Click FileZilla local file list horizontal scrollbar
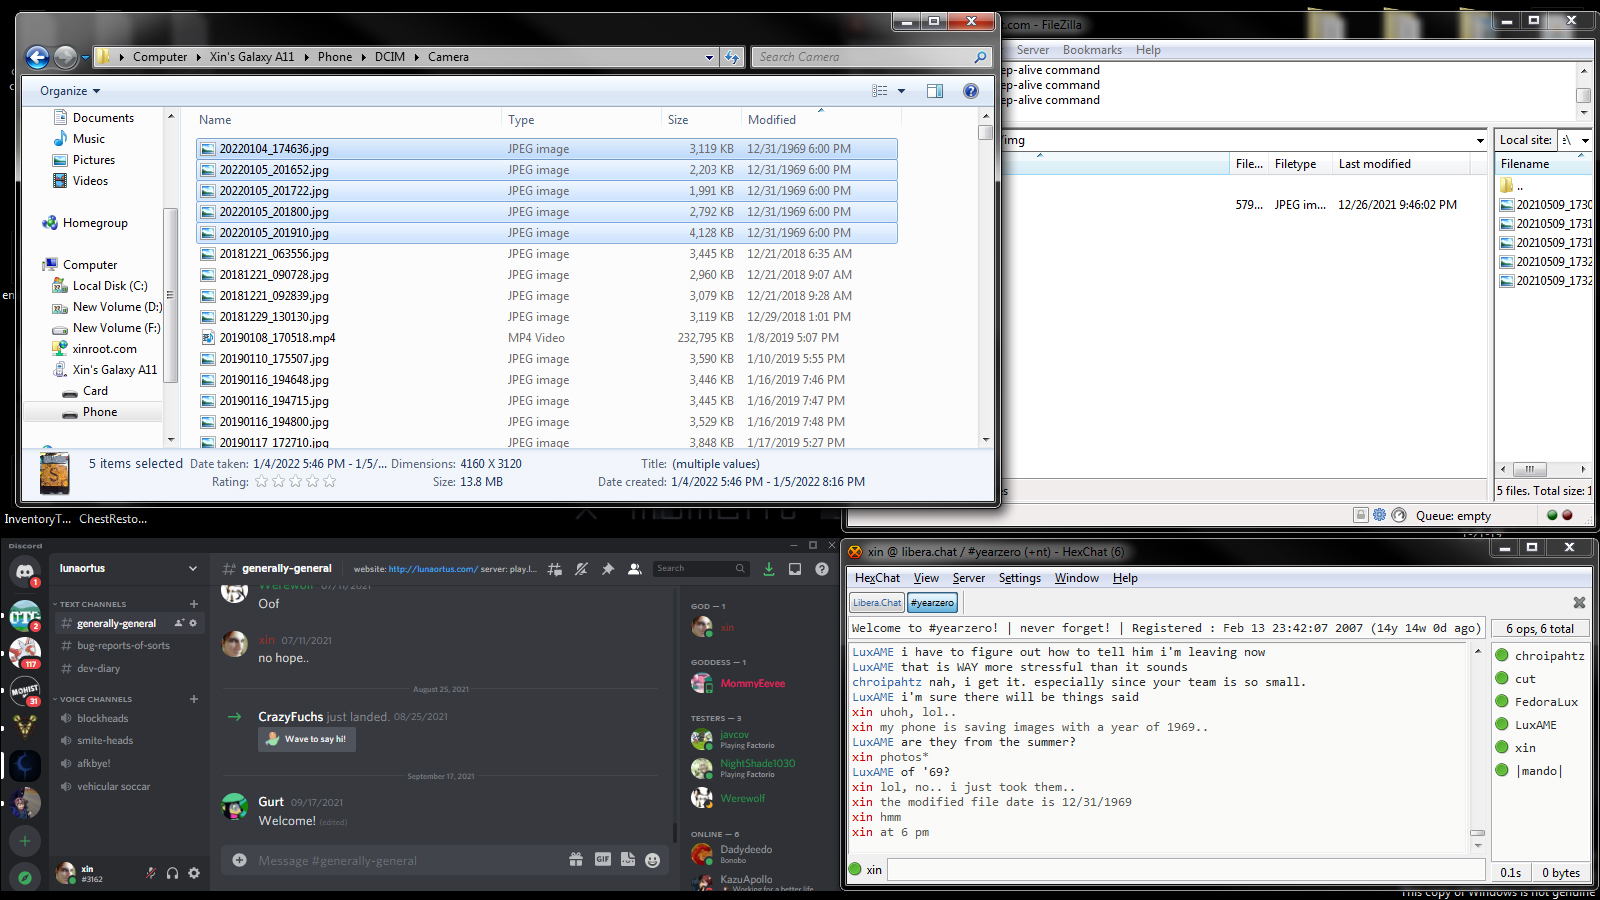This screenshot has height=900, width=1600. tap(1530, 469)
